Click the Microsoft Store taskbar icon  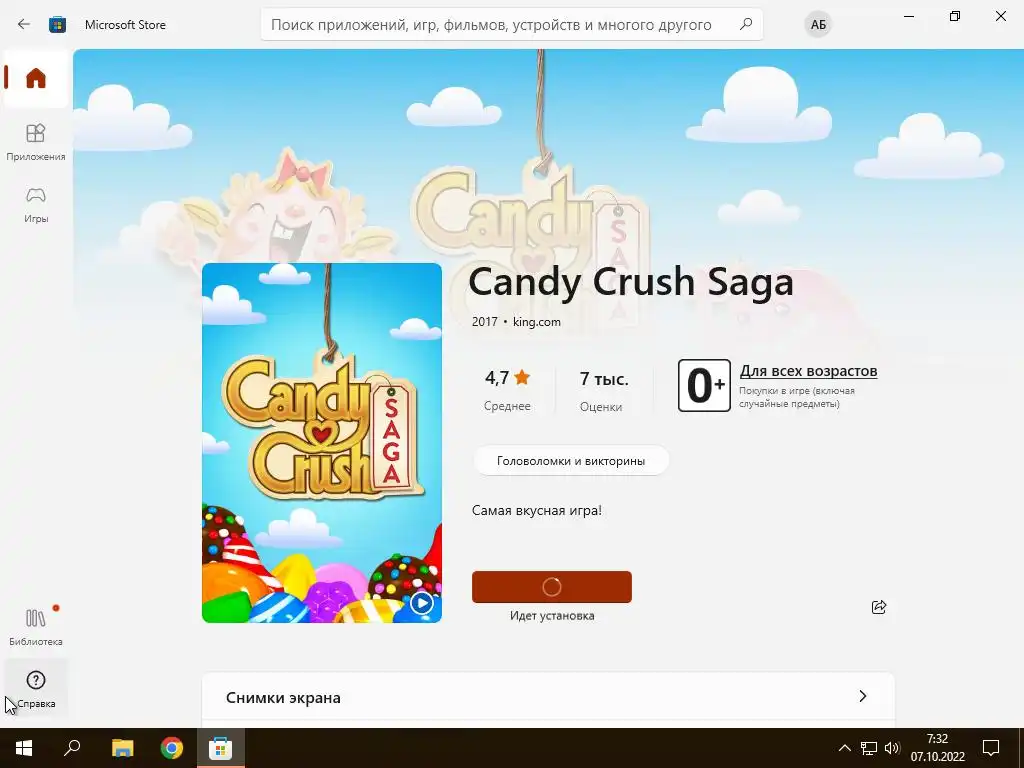tap(221, 748)
